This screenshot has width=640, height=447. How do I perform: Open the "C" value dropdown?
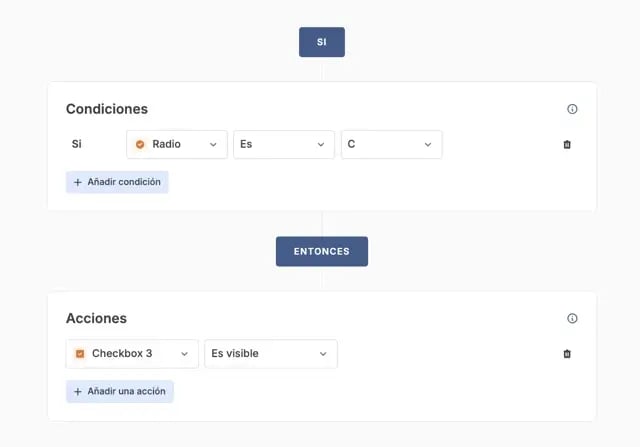click(x=391, y=144)
